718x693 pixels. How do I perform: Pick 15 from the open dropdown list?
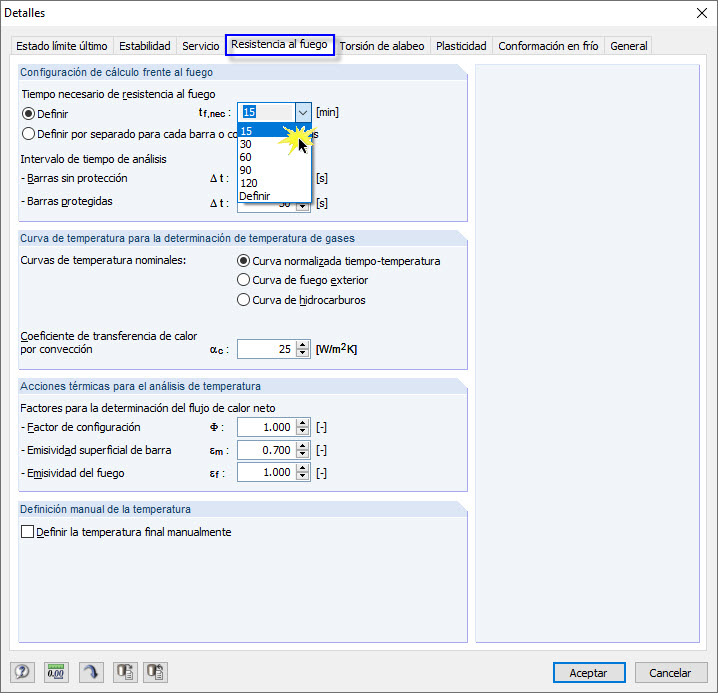coord(274,131)
